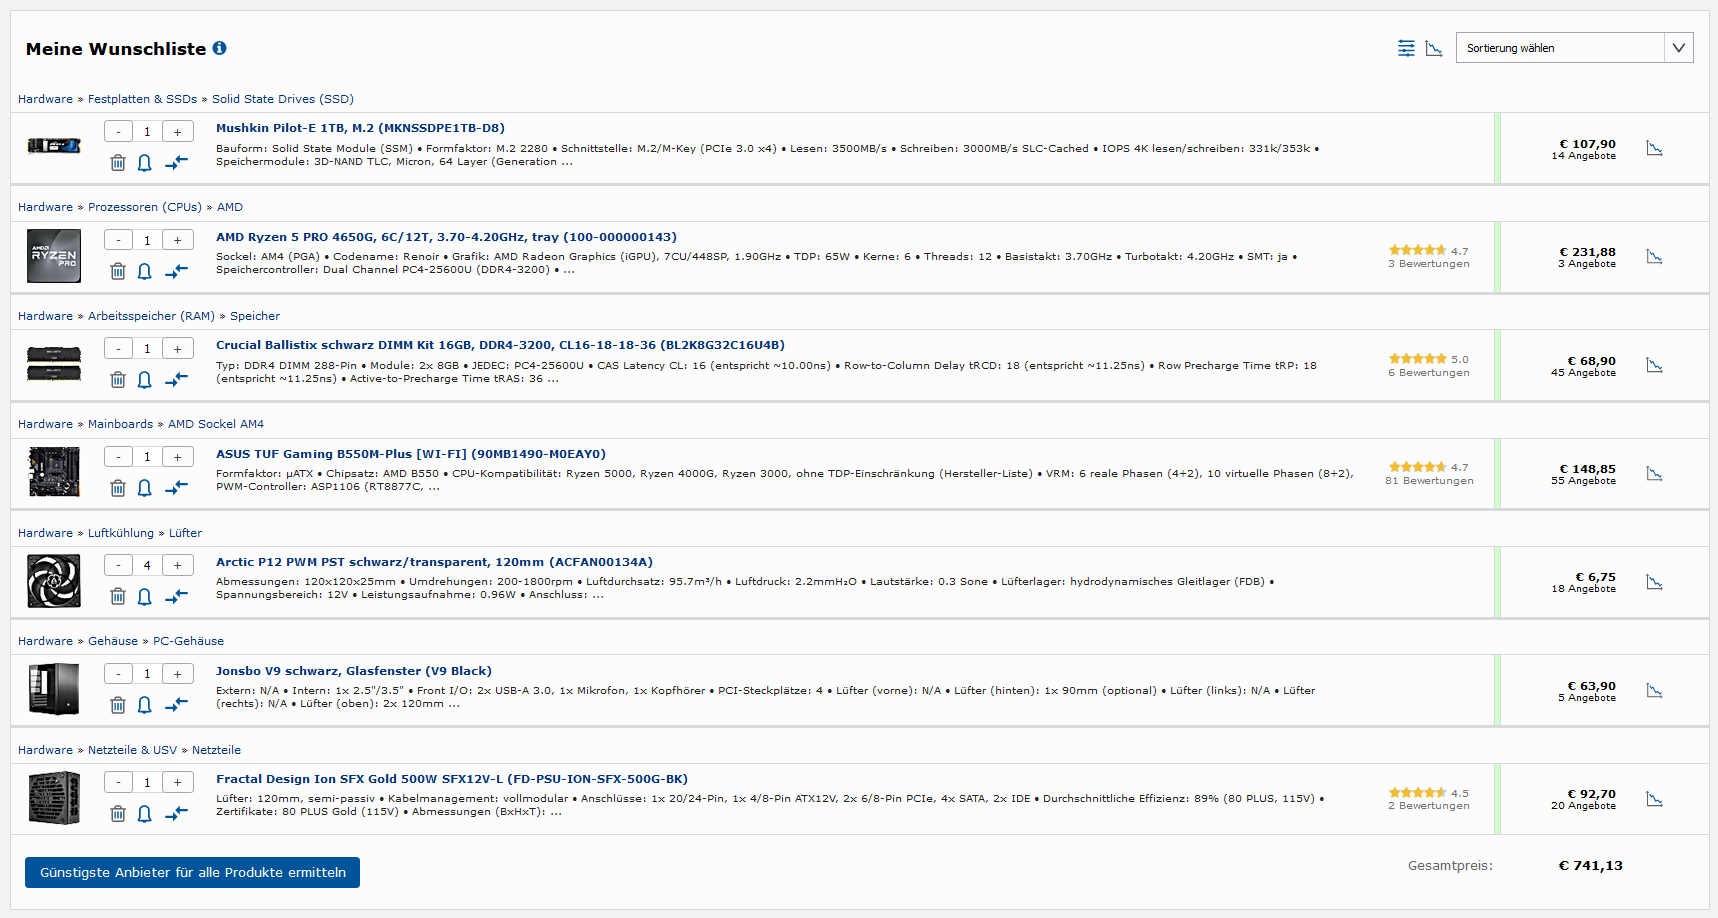The image size is (1718, 918).
Task: Open price chart icon for Ryzen 5 PRO 4650G
Action: click(1654, 257)
